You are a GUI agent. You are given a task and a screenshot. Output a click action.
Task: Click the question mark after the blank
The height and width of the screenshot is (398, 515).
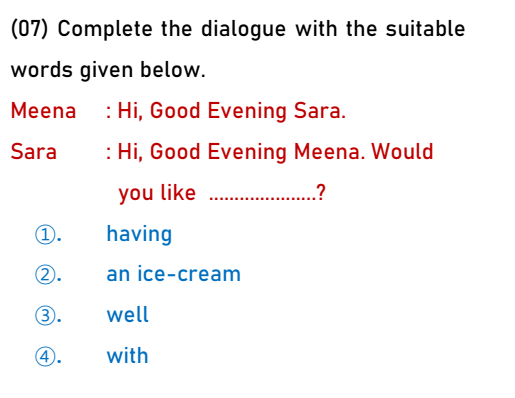pos(321,193)
